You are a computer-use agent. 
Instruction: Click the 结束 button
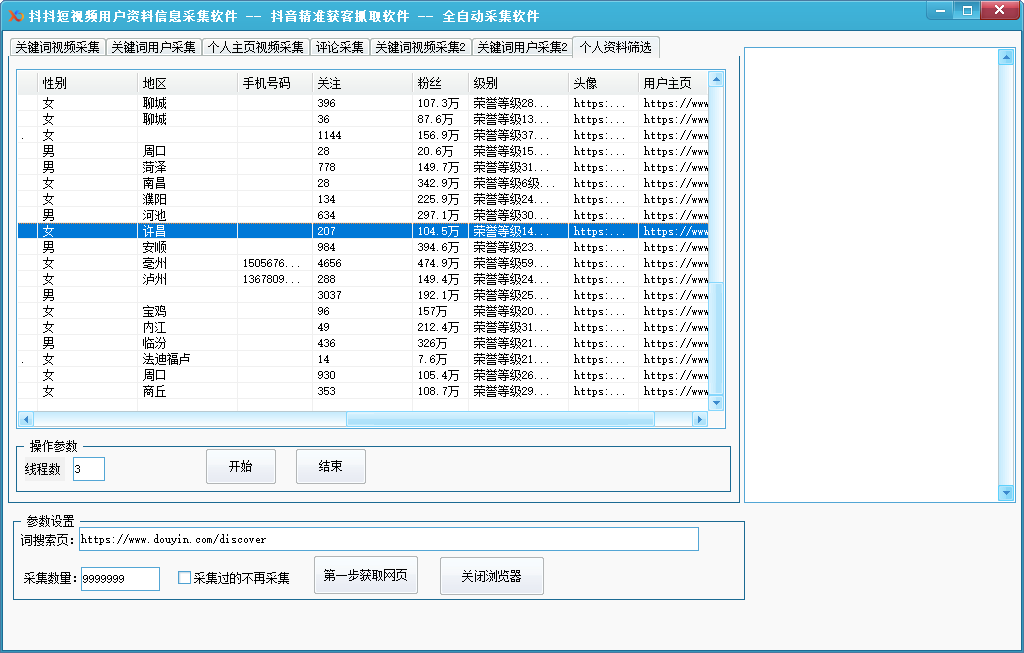pyautogui.click(x=330, y=466)
